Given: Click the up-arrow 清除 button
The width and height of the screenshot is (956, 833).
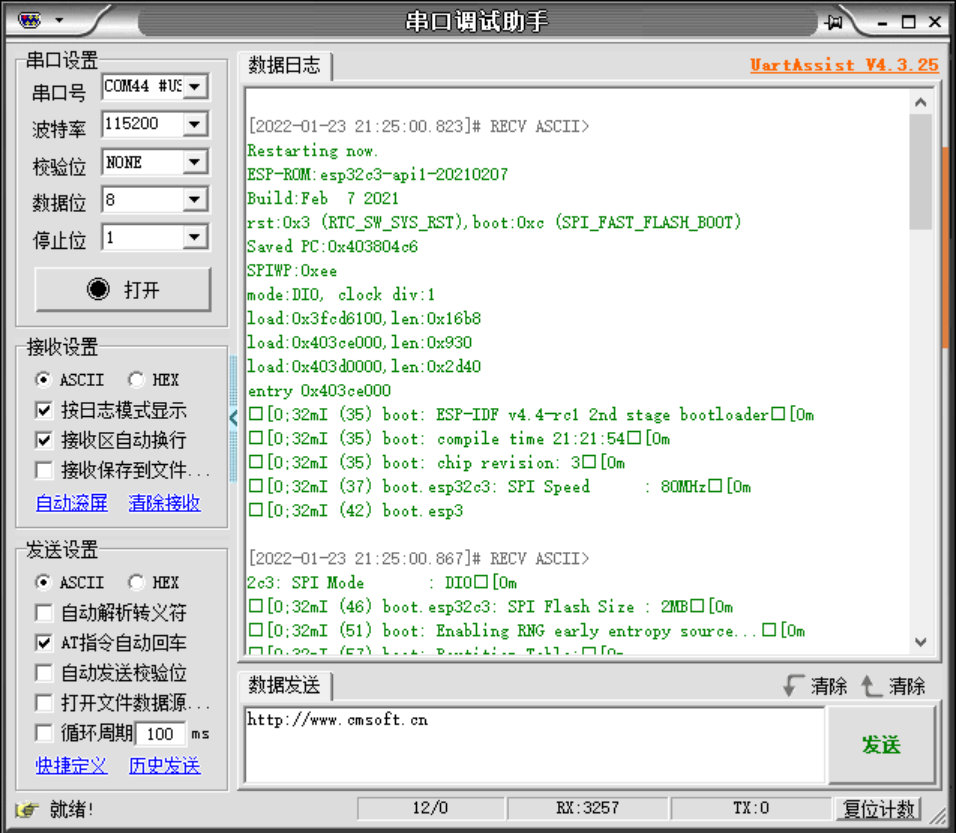Looking at the screenshot, I should (894, 686).
